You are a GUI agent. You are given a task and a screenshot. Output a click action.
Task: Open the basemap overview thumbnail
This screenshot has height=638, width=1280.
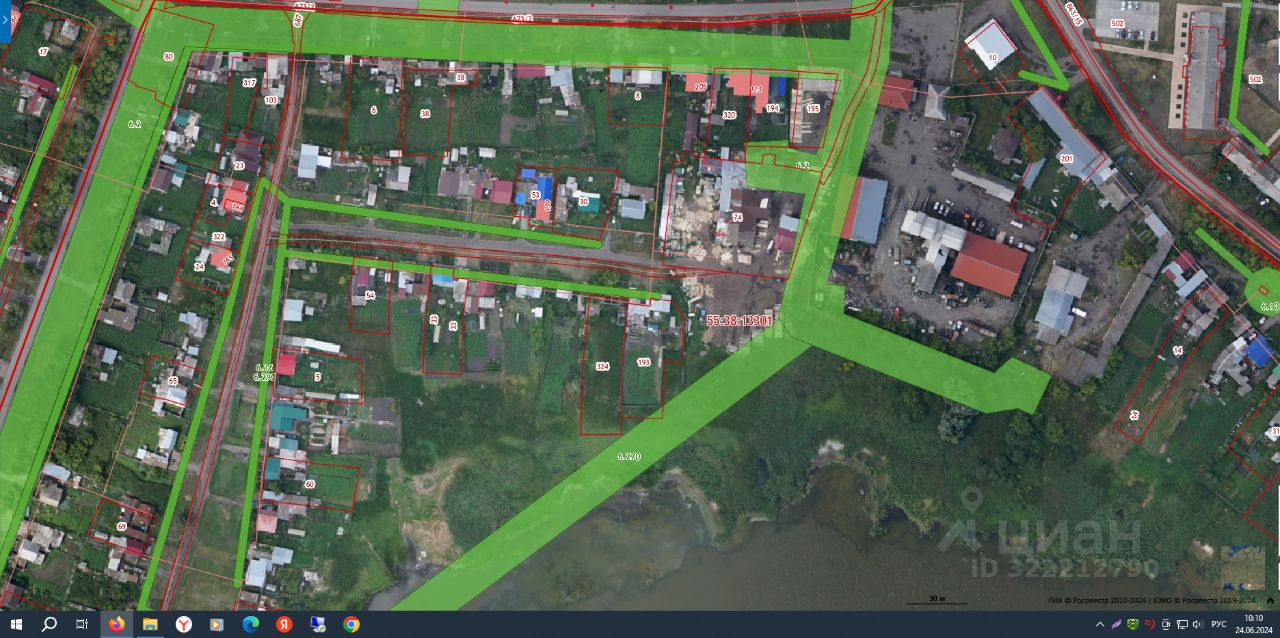(x=1242, y=567)
